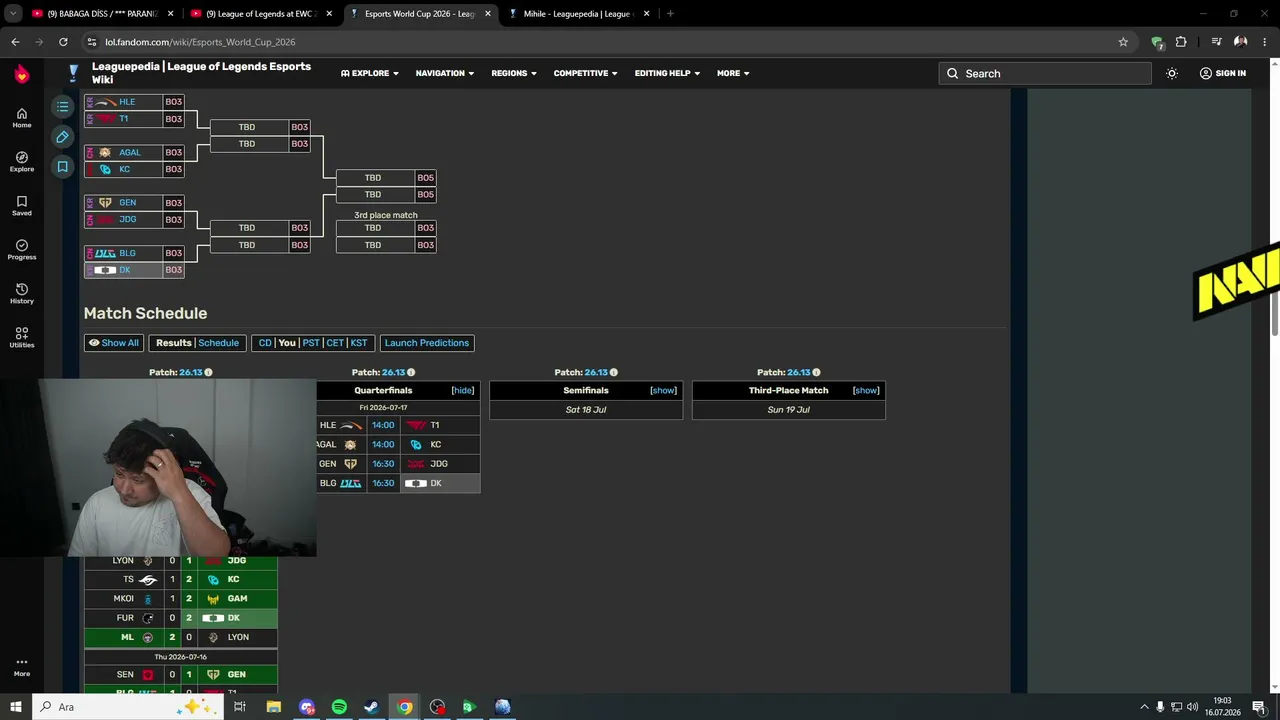Click the Sign In link
Screen dimensions: 1280x720
point(1222,73)
